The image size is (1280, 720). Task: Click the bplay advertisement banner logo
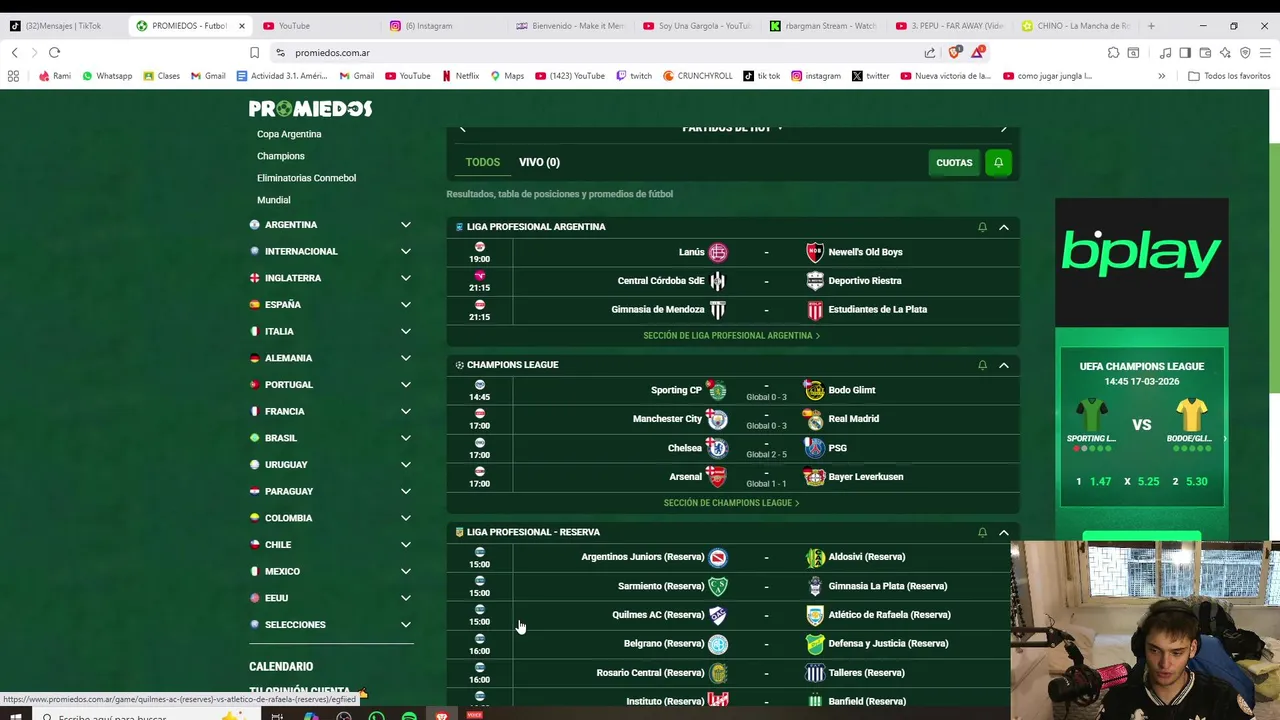tap(1141, 254)
